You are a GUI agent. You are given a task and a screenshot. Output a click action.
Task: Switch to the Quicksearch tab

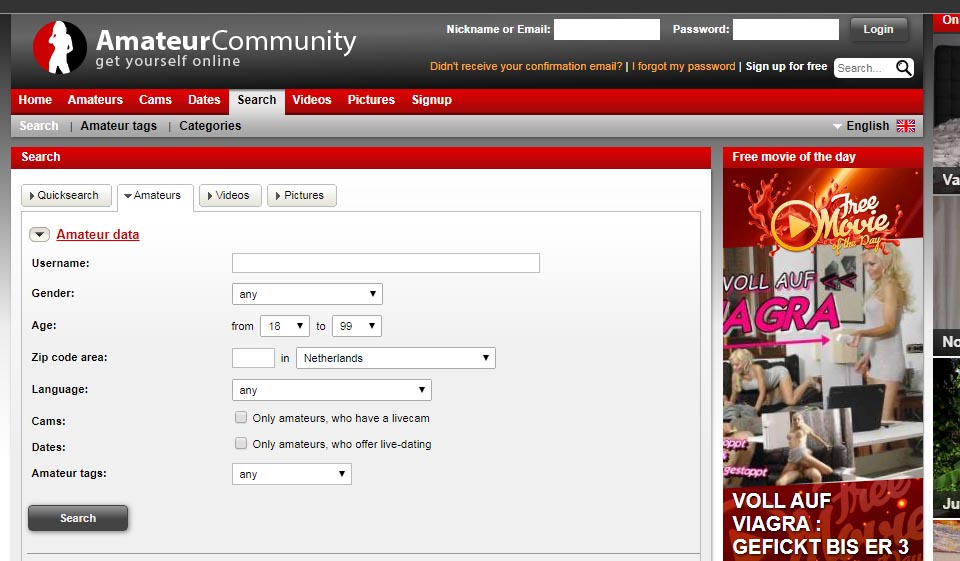66,196
